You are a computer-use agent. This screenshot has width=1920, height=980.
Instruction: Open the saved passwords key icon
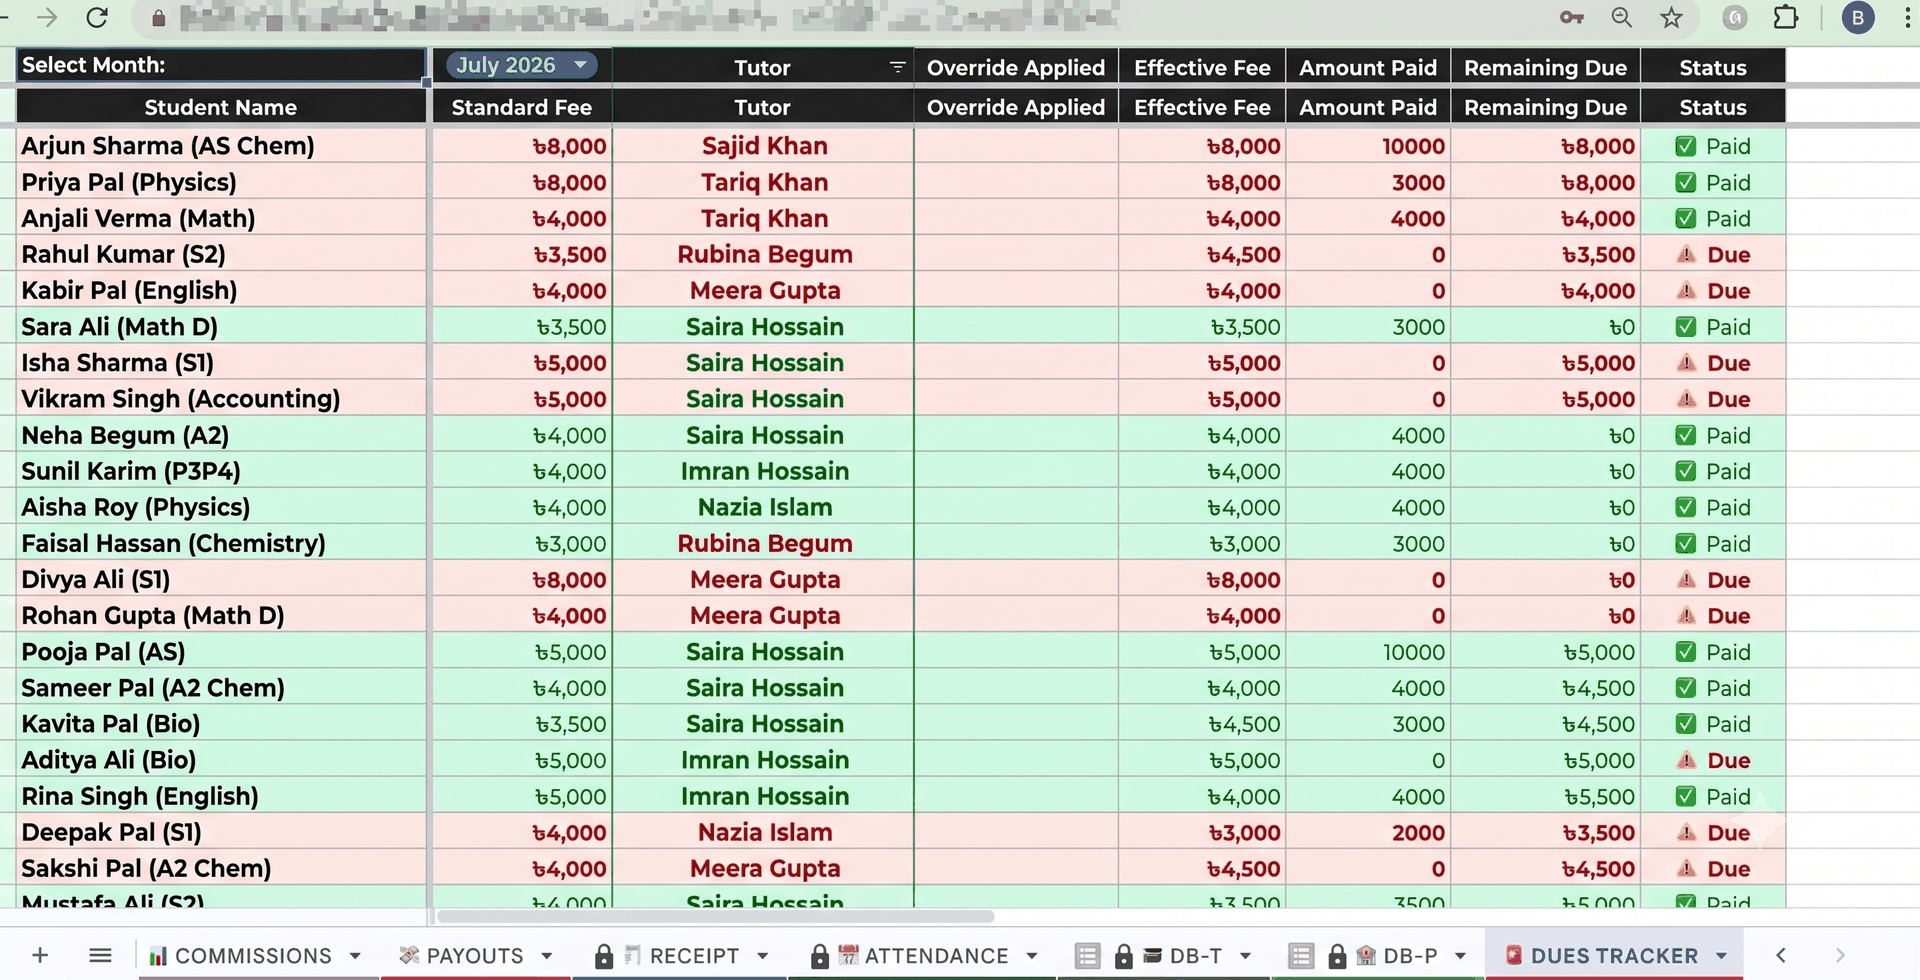tap(1572, 17)
